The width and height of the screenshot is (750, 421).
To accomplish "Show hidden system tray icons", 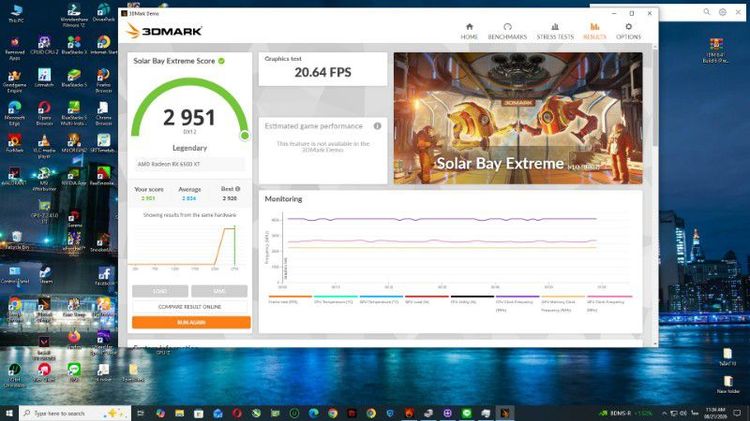I will click(664, 413).
